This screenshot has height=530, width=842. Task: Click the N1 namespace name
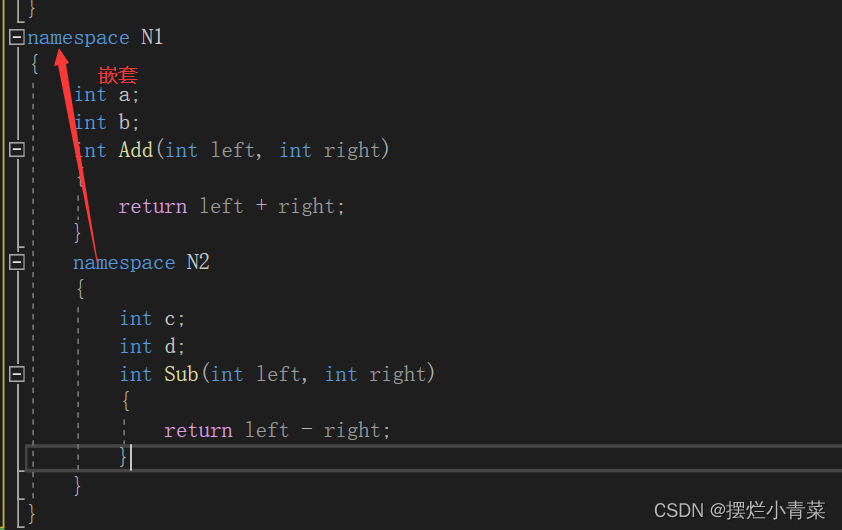[x=151, y=38]
